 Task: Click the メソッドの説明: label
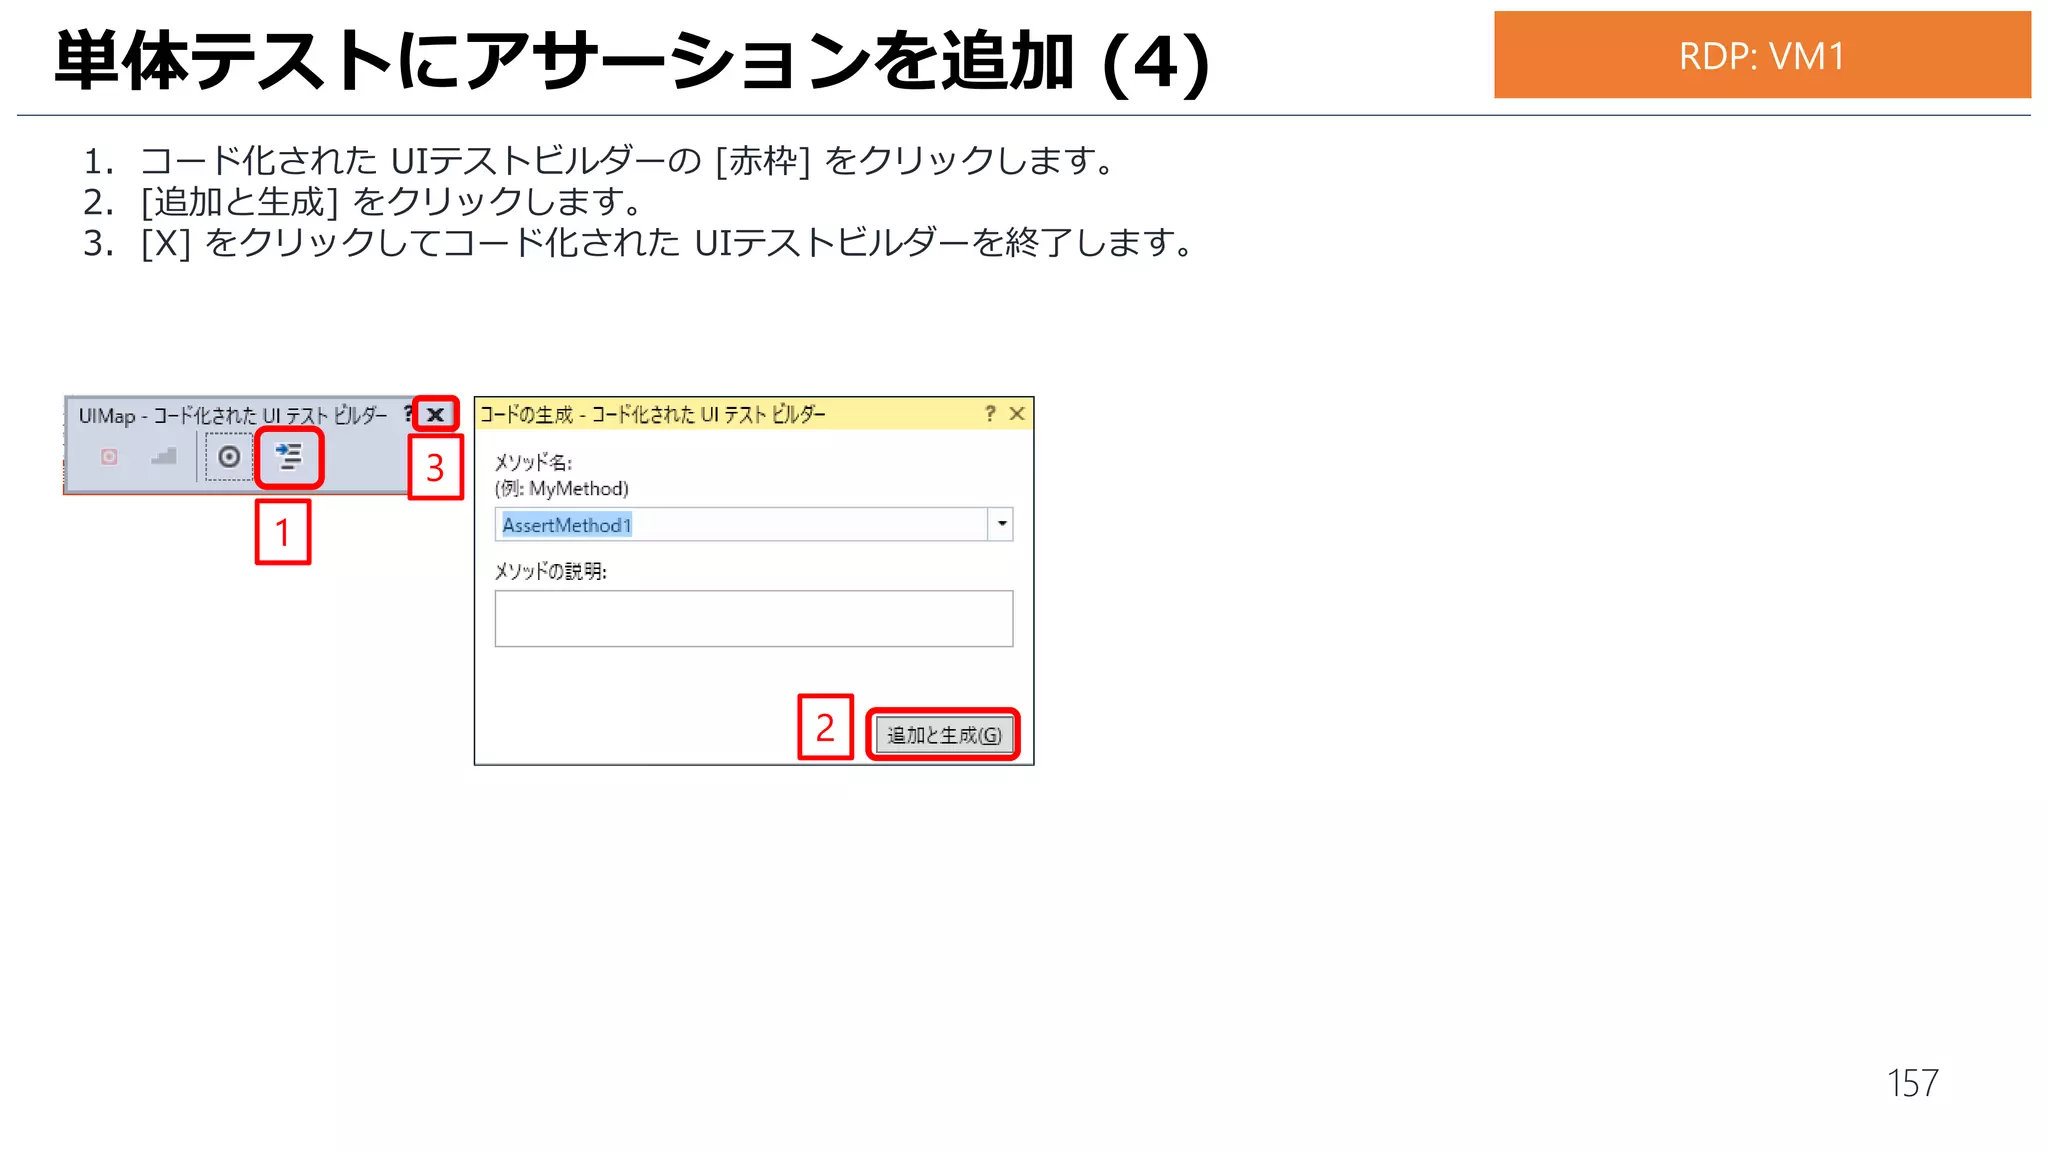(x=550, y=571)
